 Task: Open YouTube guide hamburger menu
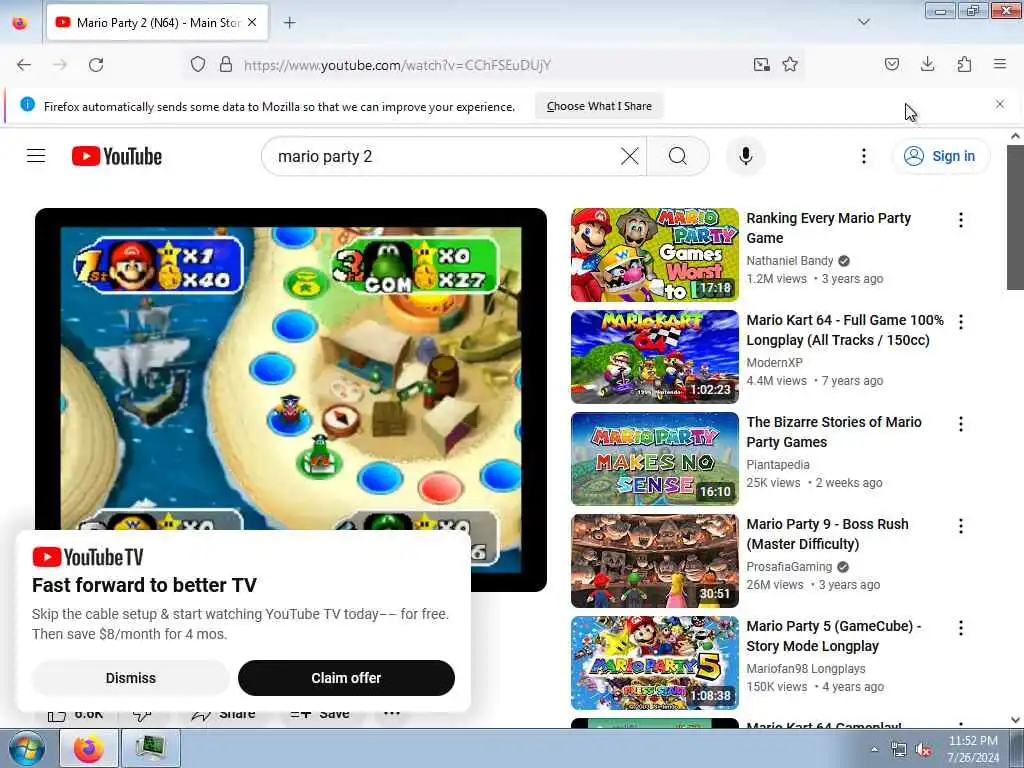click(x=36, y=156)
